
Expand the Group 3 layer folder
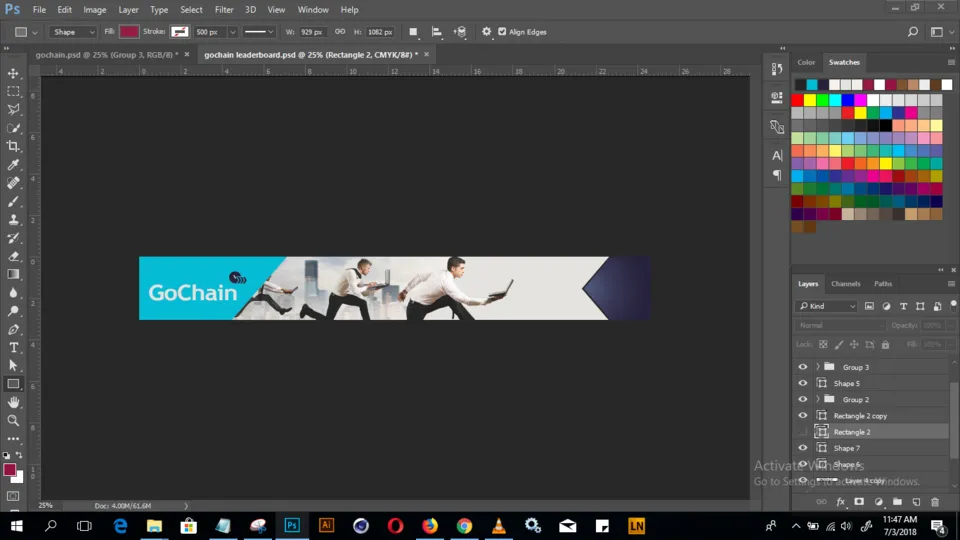point(818,367)
